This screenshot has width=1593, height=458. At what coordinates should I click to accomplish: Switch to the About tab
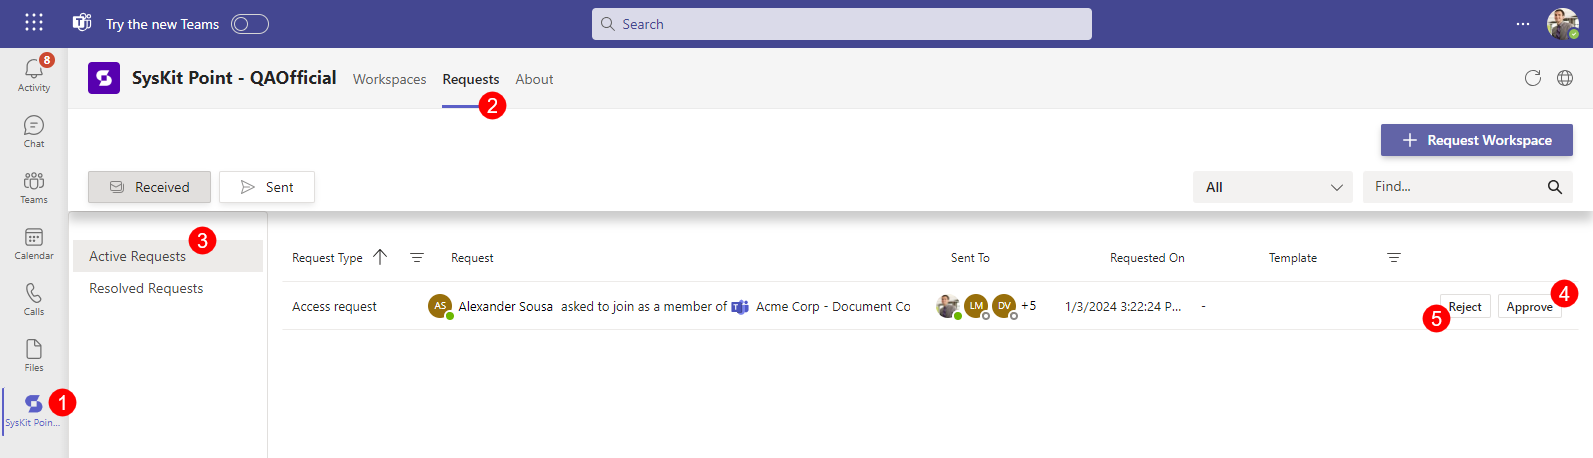pos(534,79)
